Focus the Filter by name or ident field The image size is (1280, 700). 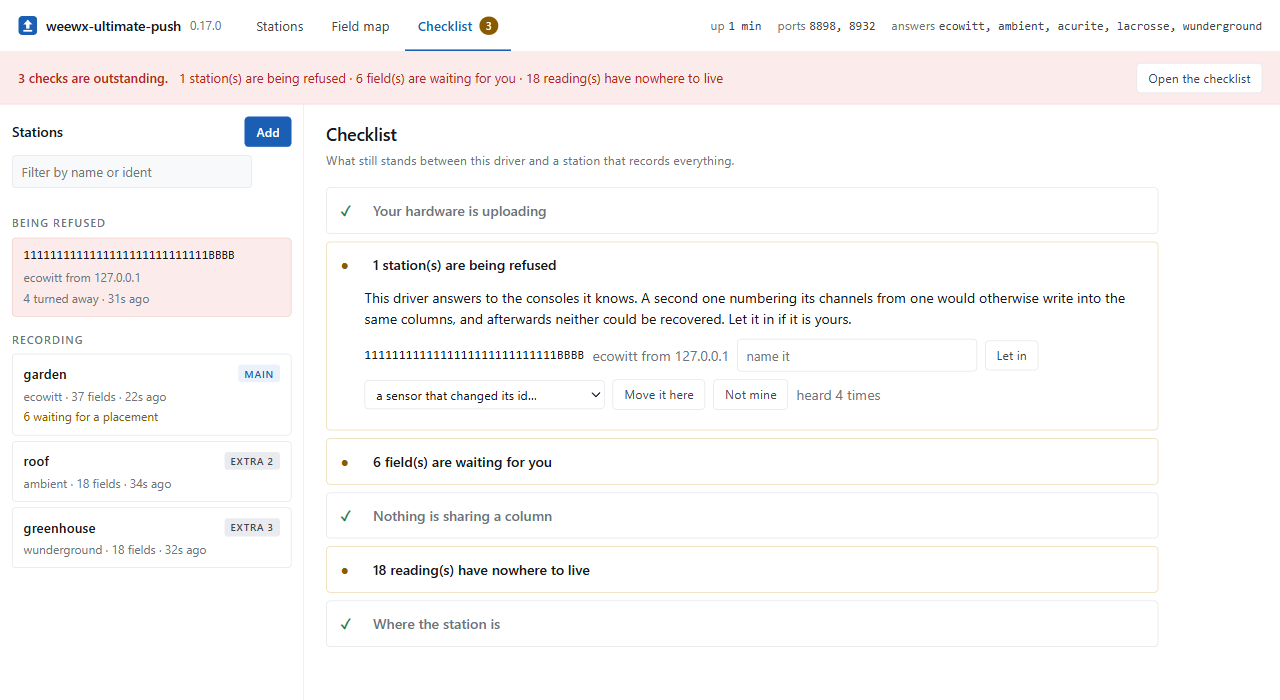tap(132, 172)
